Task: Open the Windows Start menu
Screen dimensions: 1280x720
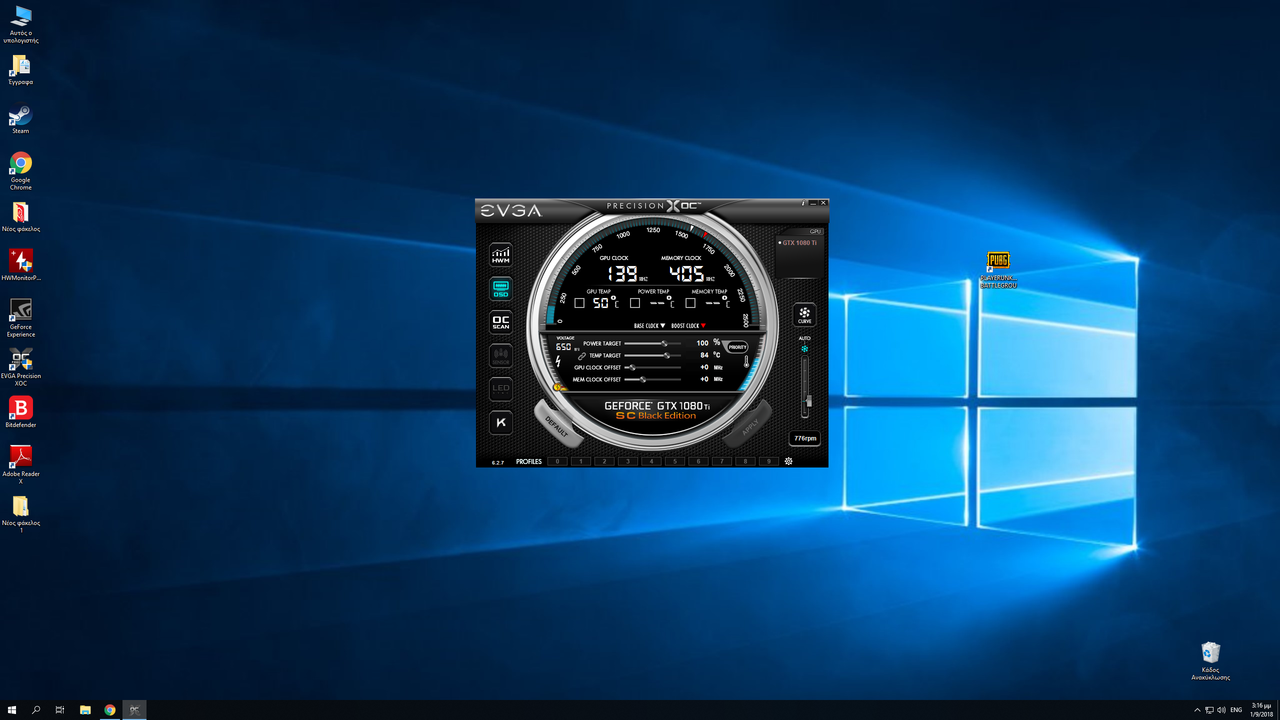Action: point(12,710)
